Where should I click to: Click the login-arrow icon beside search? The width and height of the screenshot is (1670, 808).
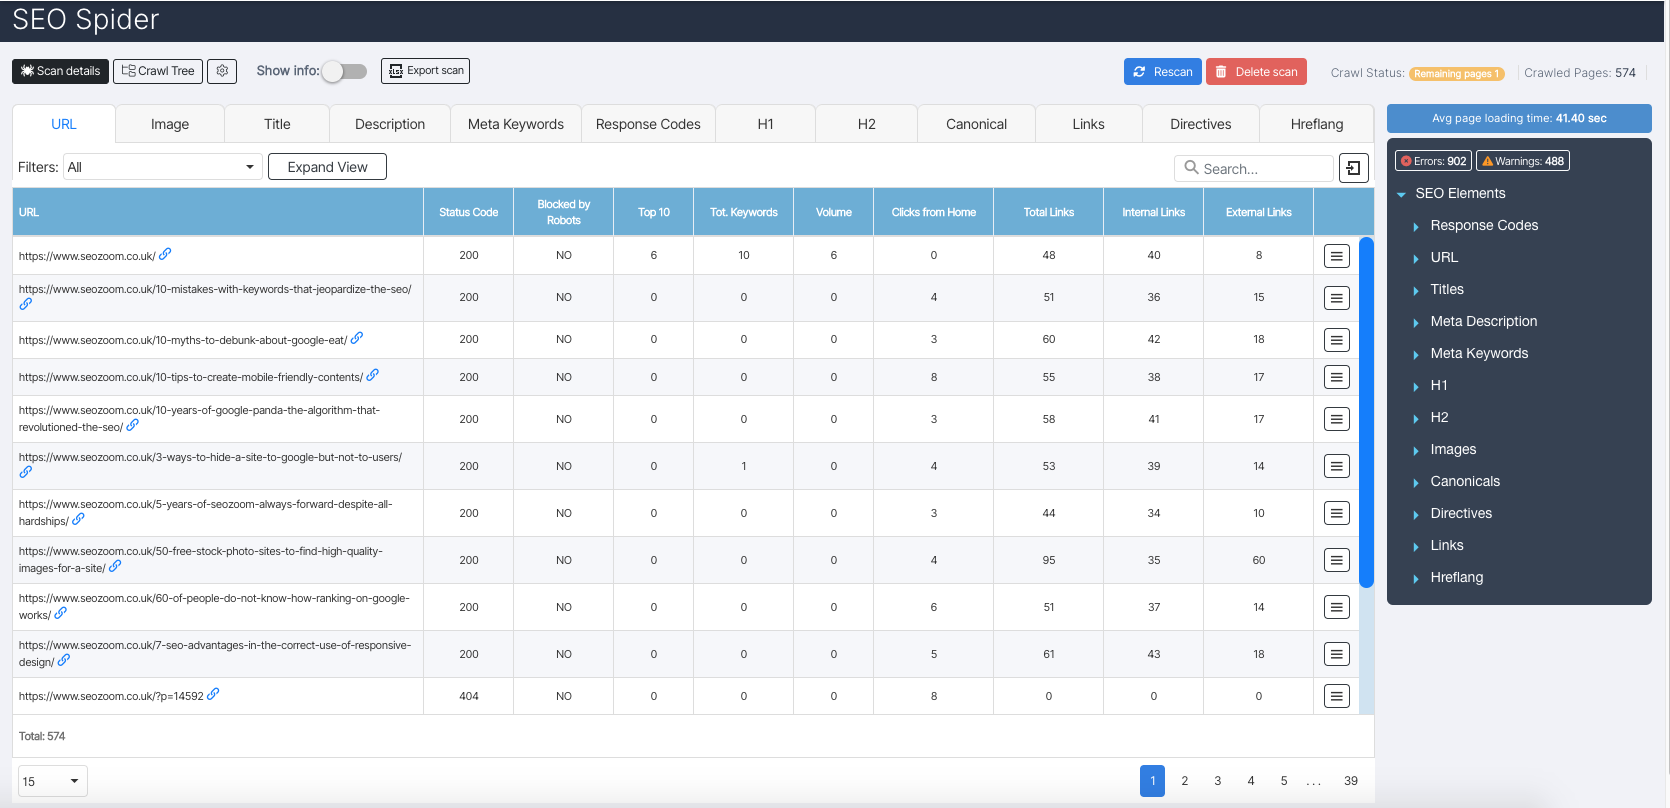(1353, 168)
